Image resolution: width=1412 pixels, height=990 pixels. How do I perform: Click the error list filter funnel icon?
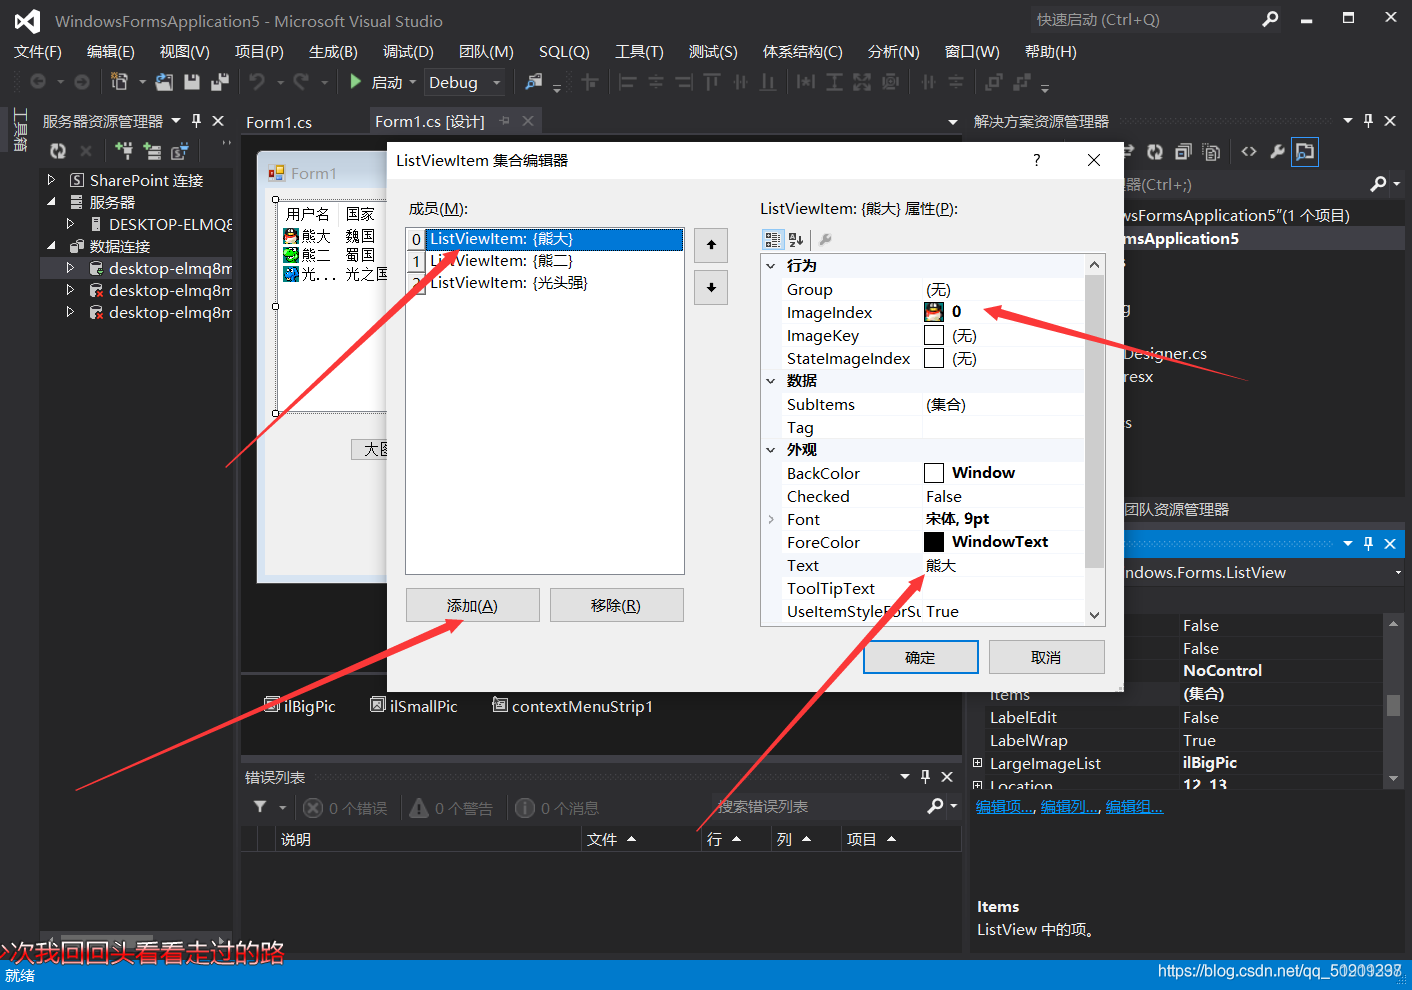[260, 807]
